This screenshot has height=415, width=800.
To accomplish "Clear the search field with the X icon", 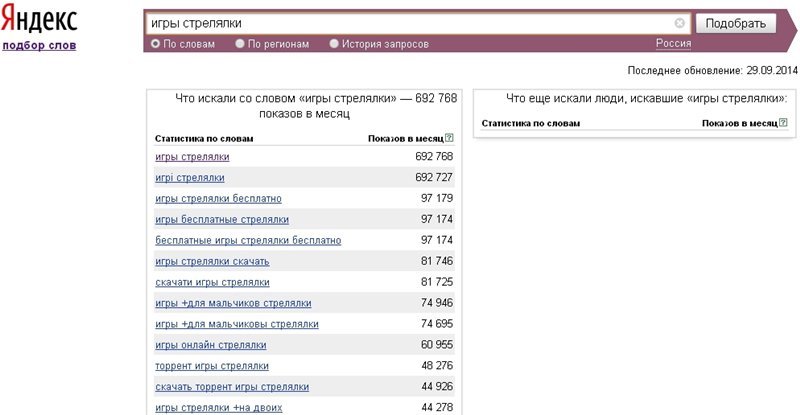I will click(x=679, y=23).
